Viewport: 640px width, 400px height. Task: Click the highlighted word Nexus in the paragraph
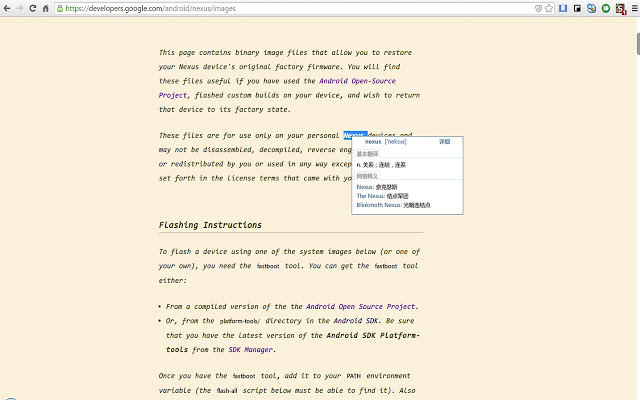pyautogui.click(x=355, y=135)
